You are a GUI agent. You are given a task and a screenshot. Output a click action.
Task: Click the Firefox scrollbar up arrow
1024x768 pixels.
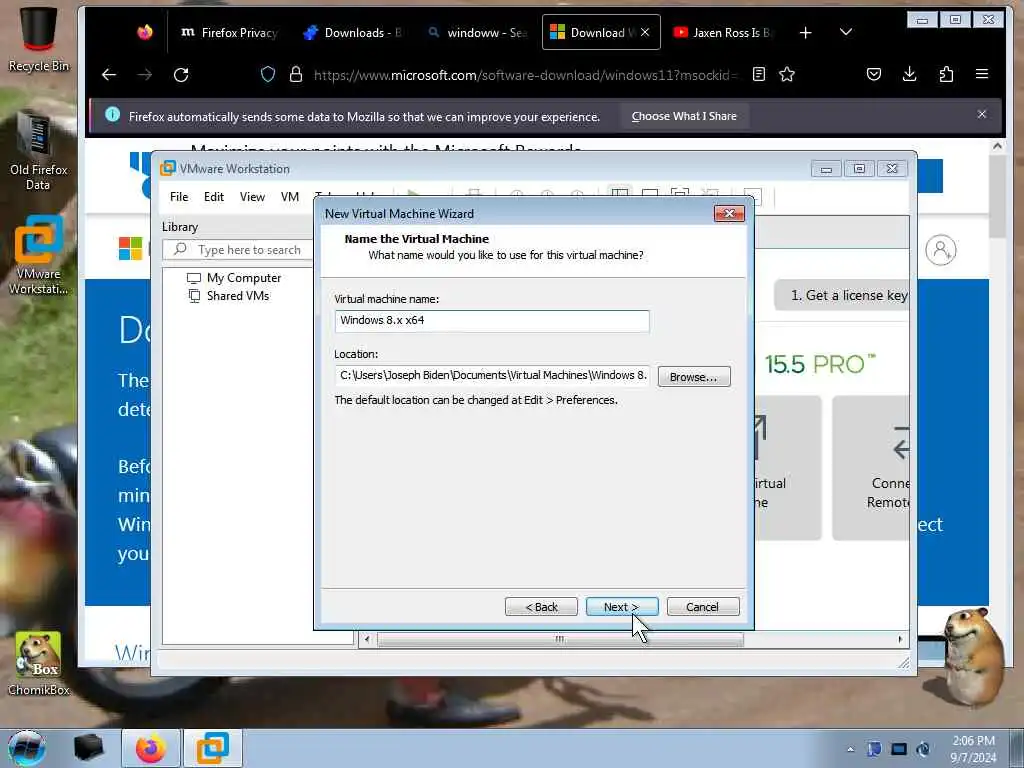coord(997,146)
